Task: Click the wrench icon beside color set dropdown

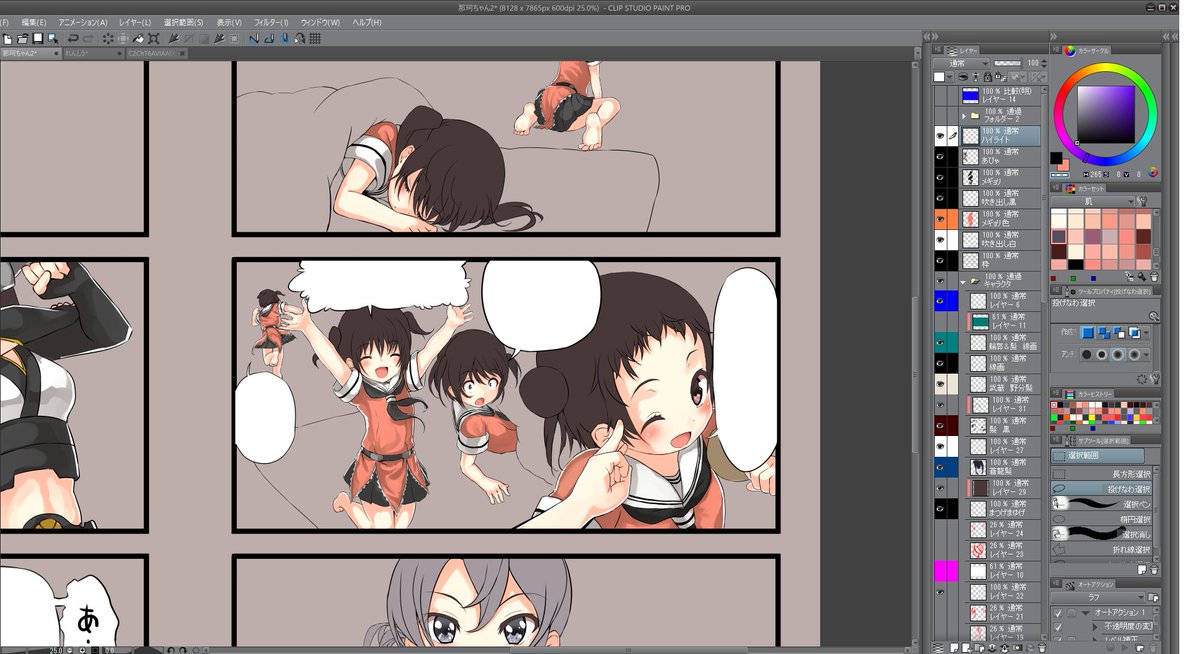Action: [1142, 200]
